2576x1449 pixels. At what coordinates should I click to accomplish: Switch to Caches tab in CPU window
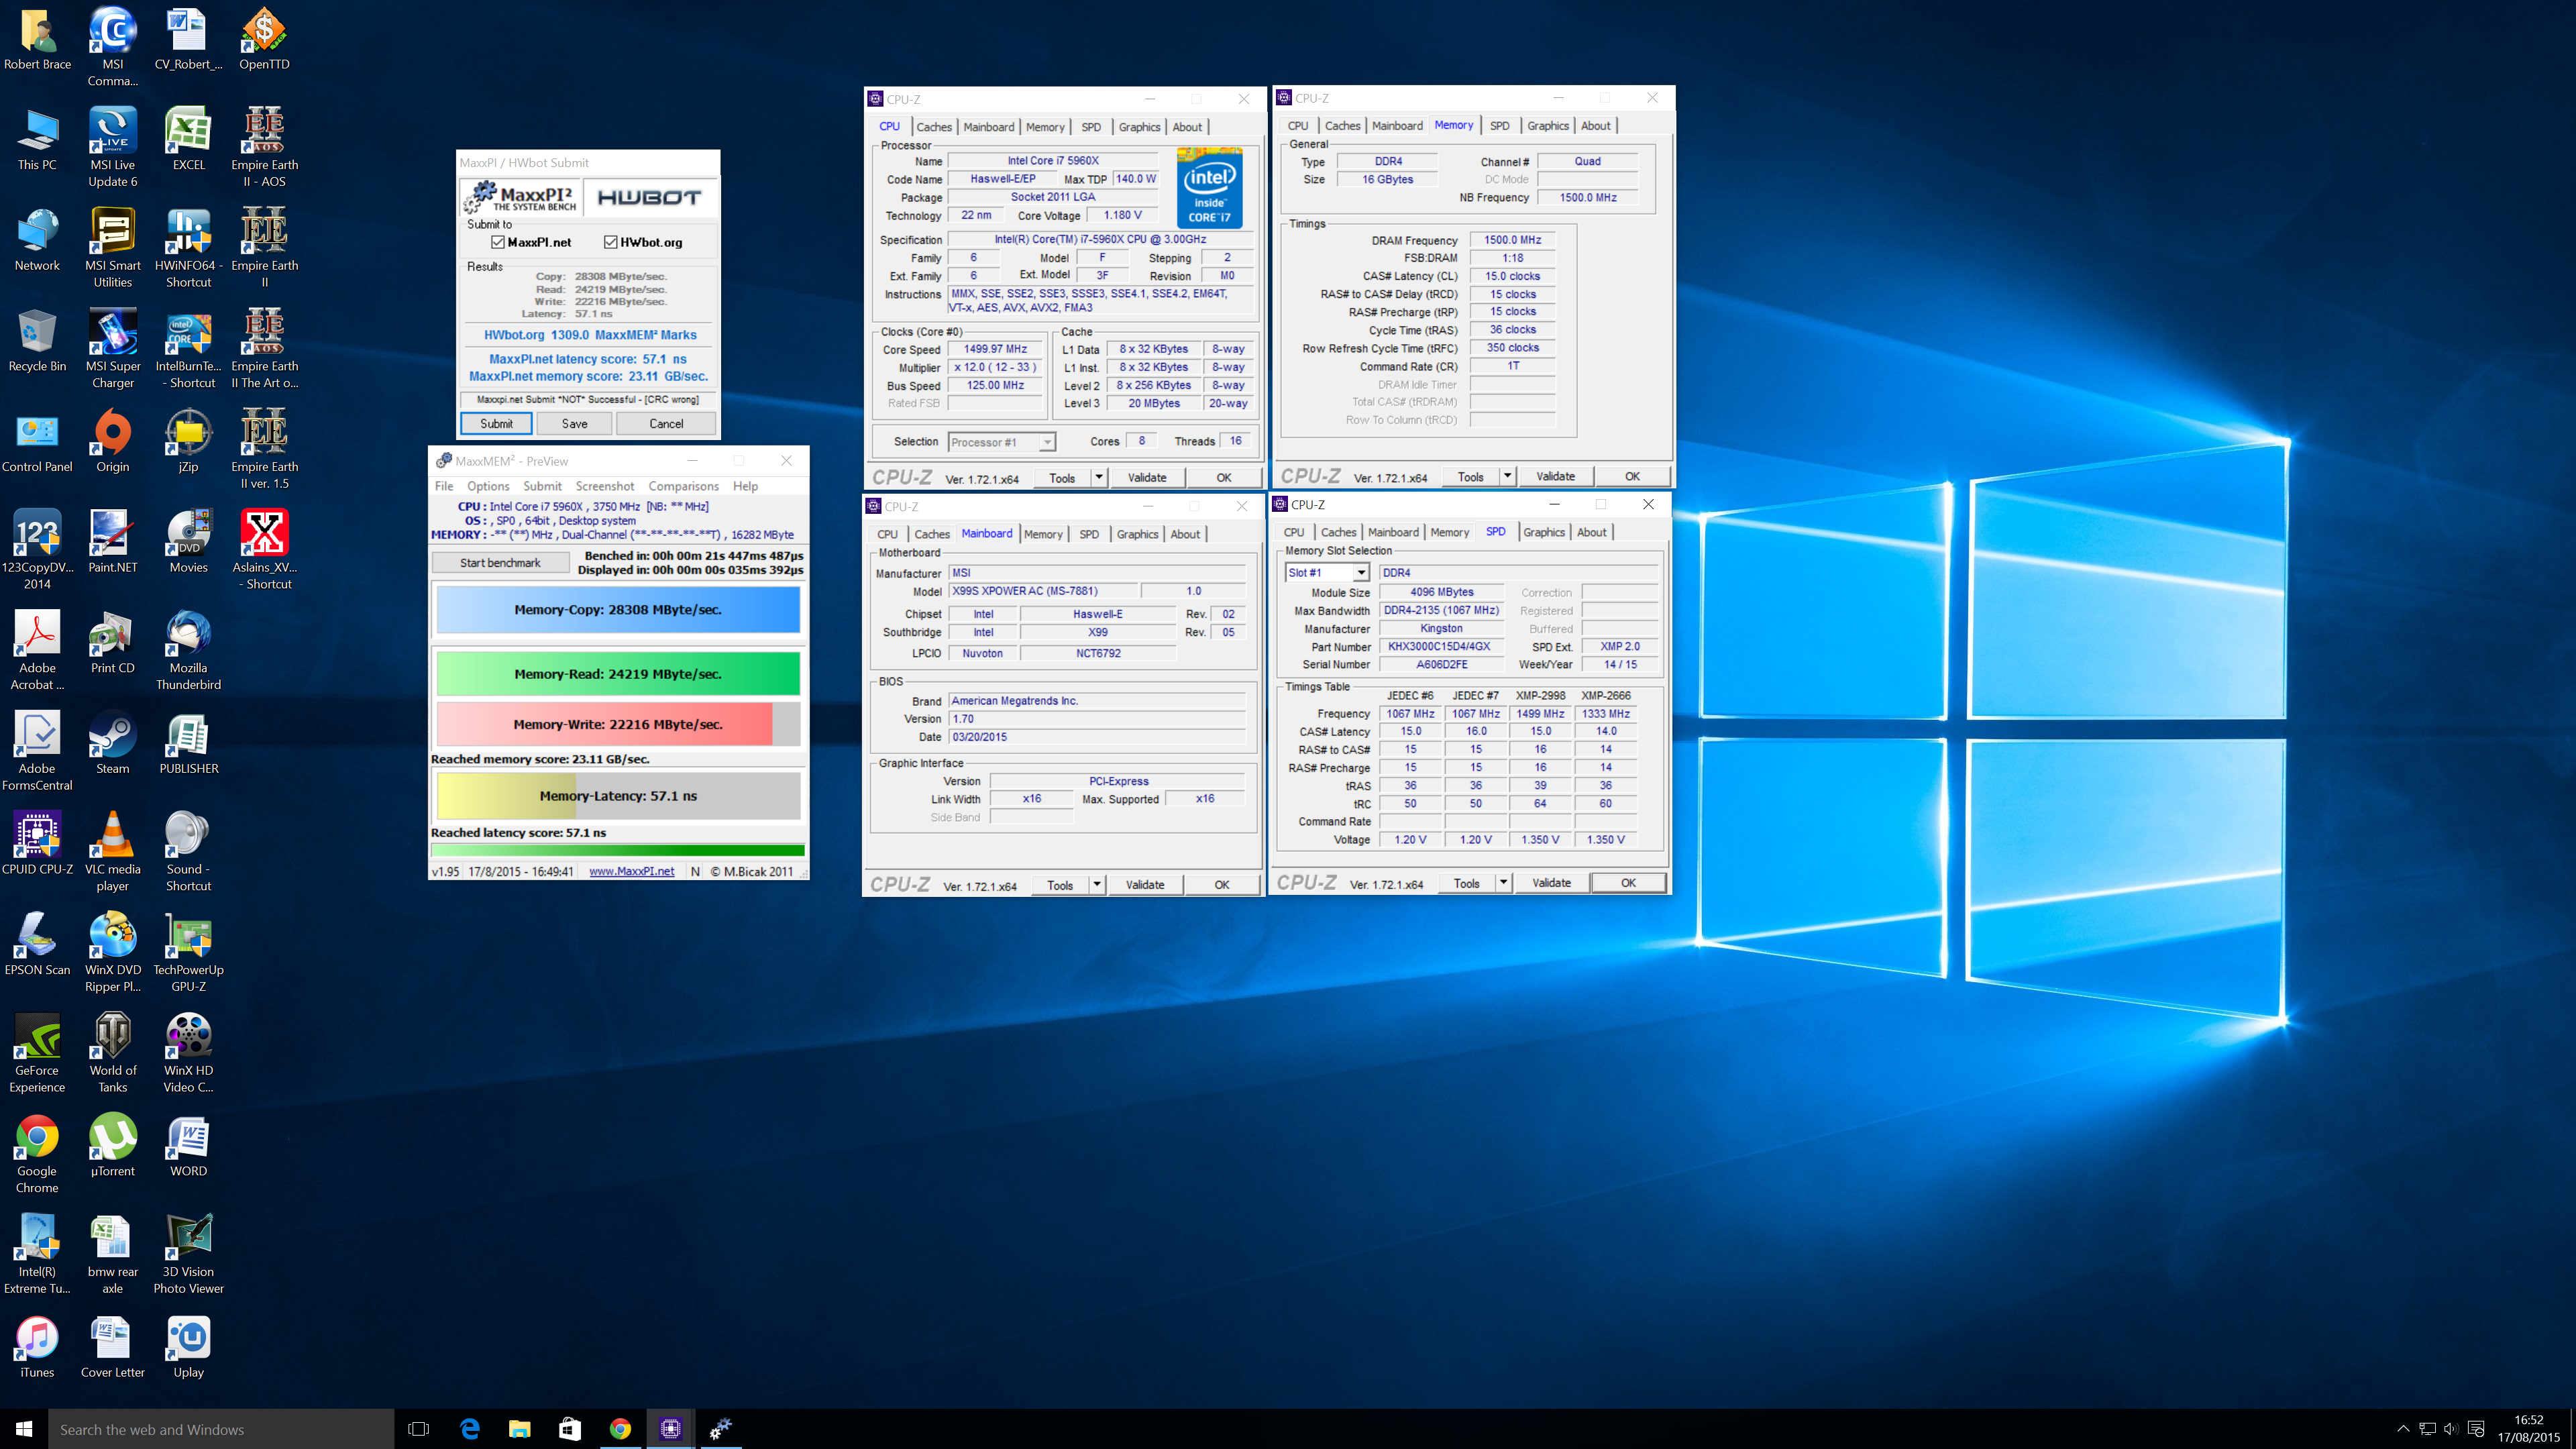(x=934, y=127)
